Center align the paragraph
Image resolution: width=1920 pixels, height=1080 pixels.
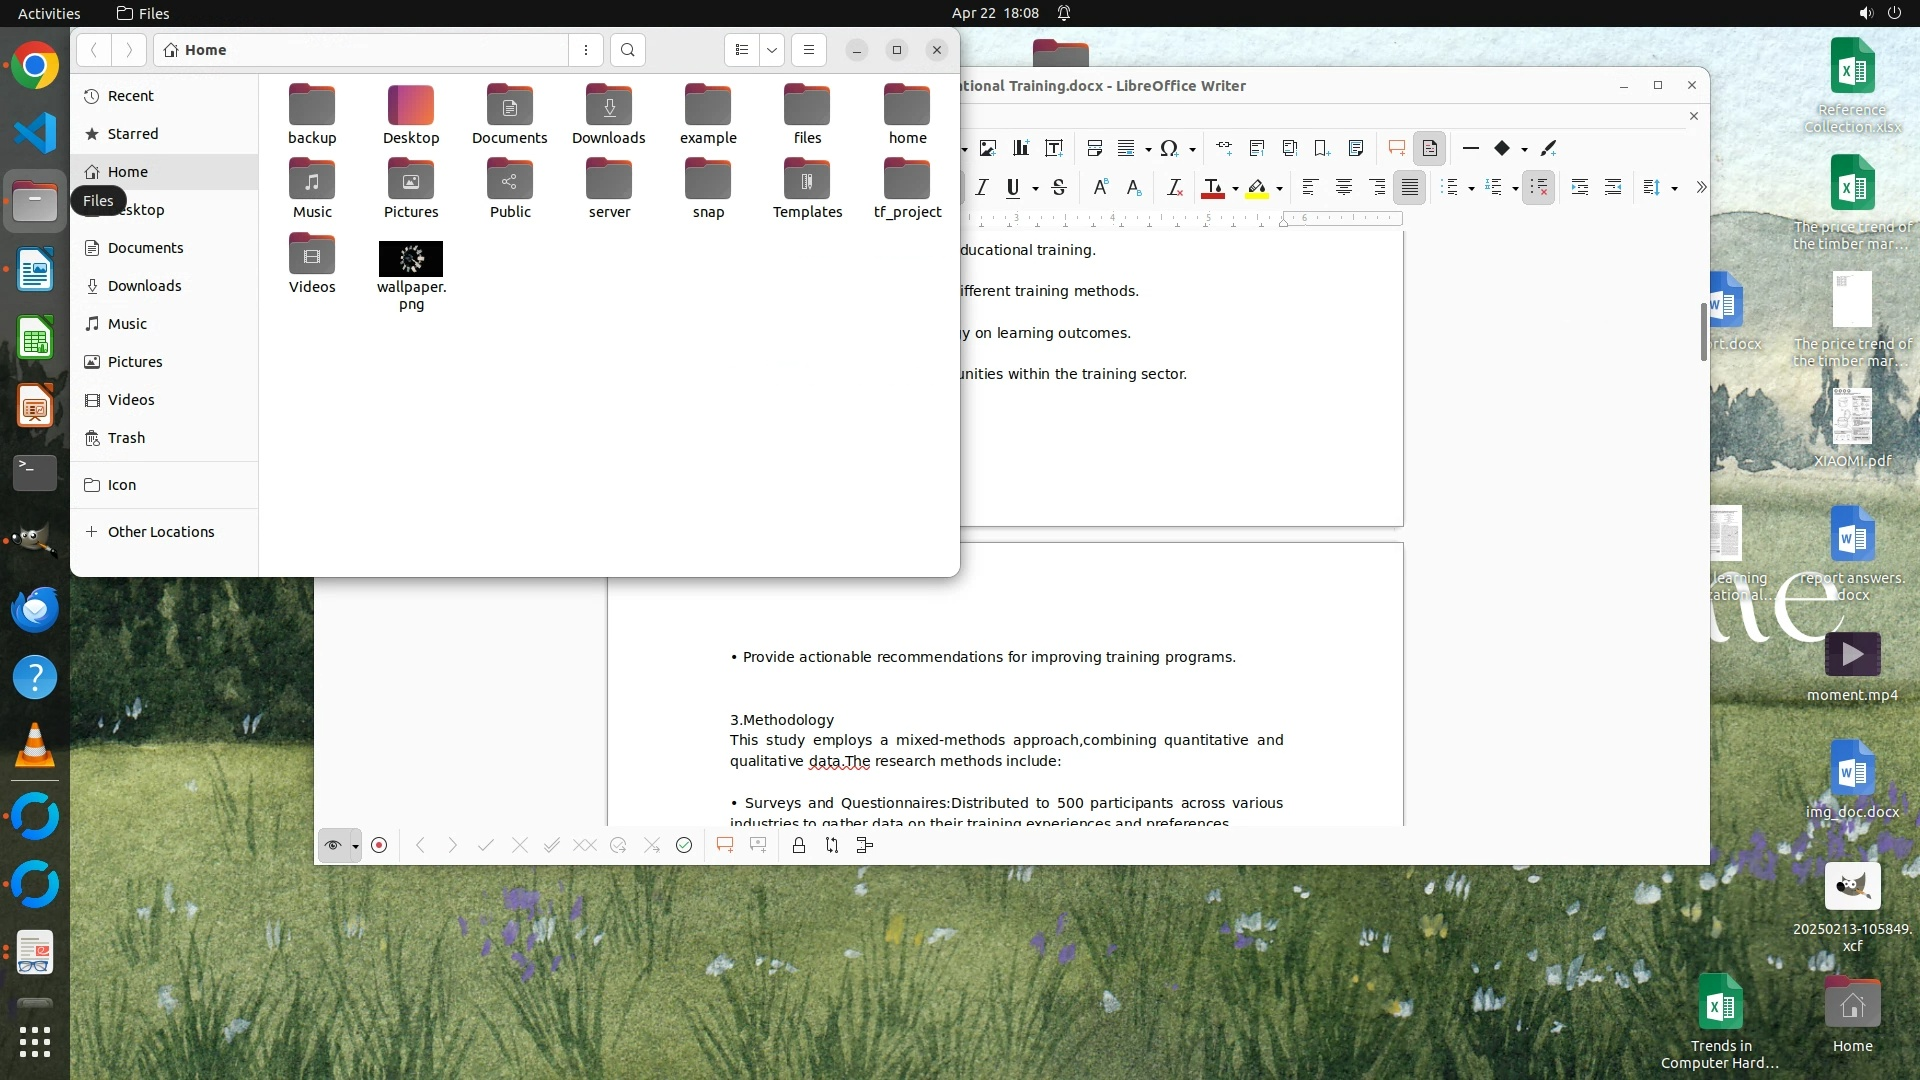[1344, 187]
